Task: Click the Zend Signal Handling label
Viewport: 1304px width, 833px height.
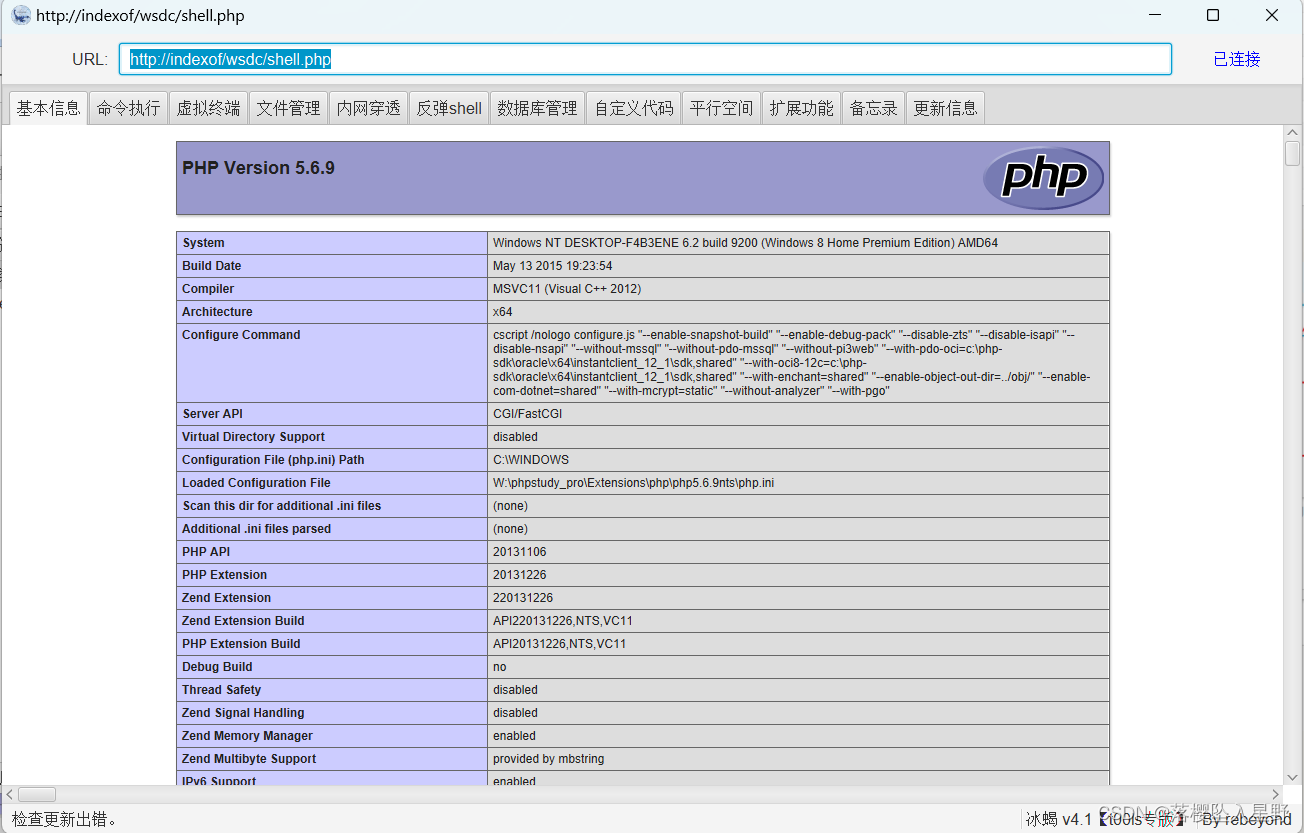Action: click(243, 713)
